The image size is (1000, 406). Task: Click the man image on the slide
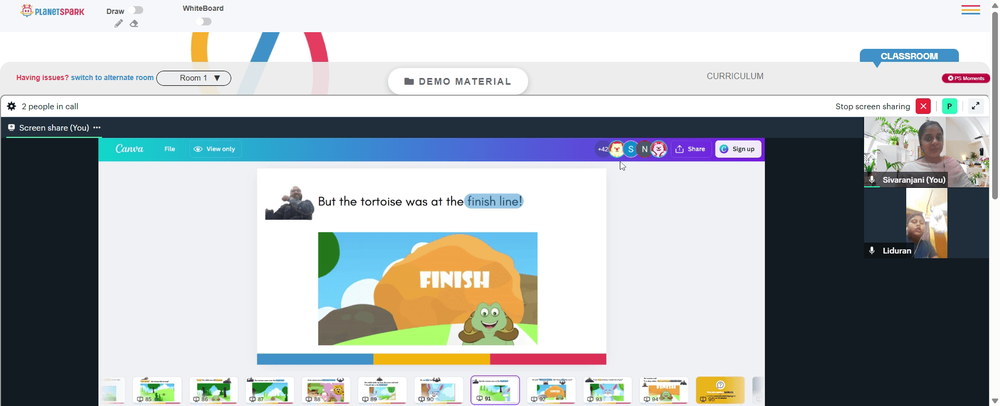(x=290, y=203)
